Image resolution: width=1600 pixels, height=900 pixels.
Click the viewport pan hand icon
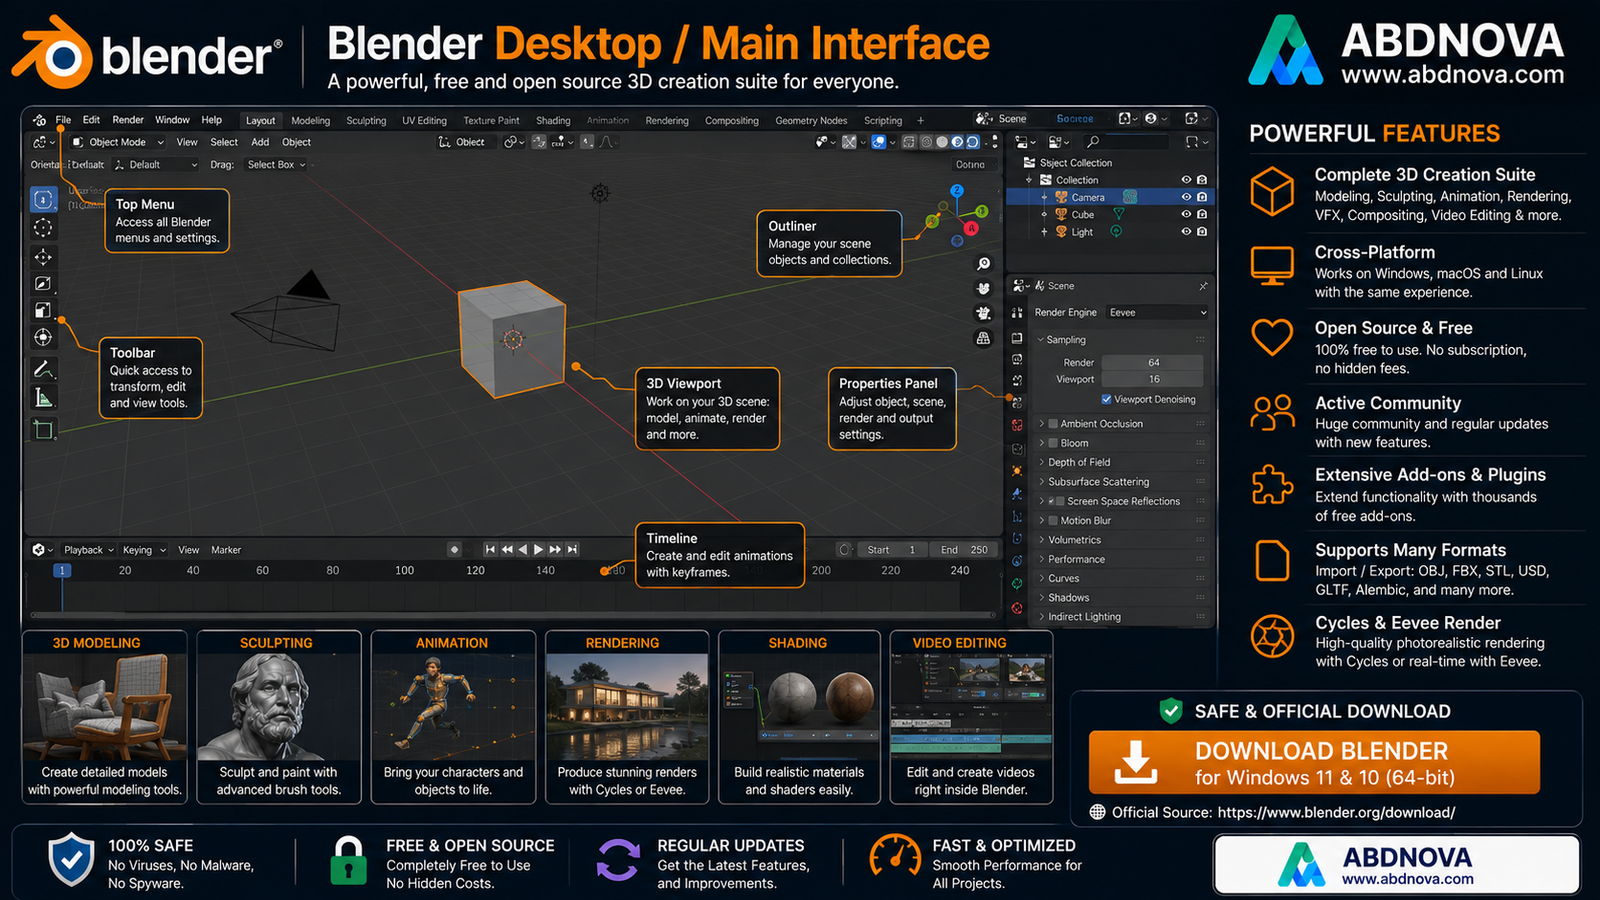click(984, 288)
